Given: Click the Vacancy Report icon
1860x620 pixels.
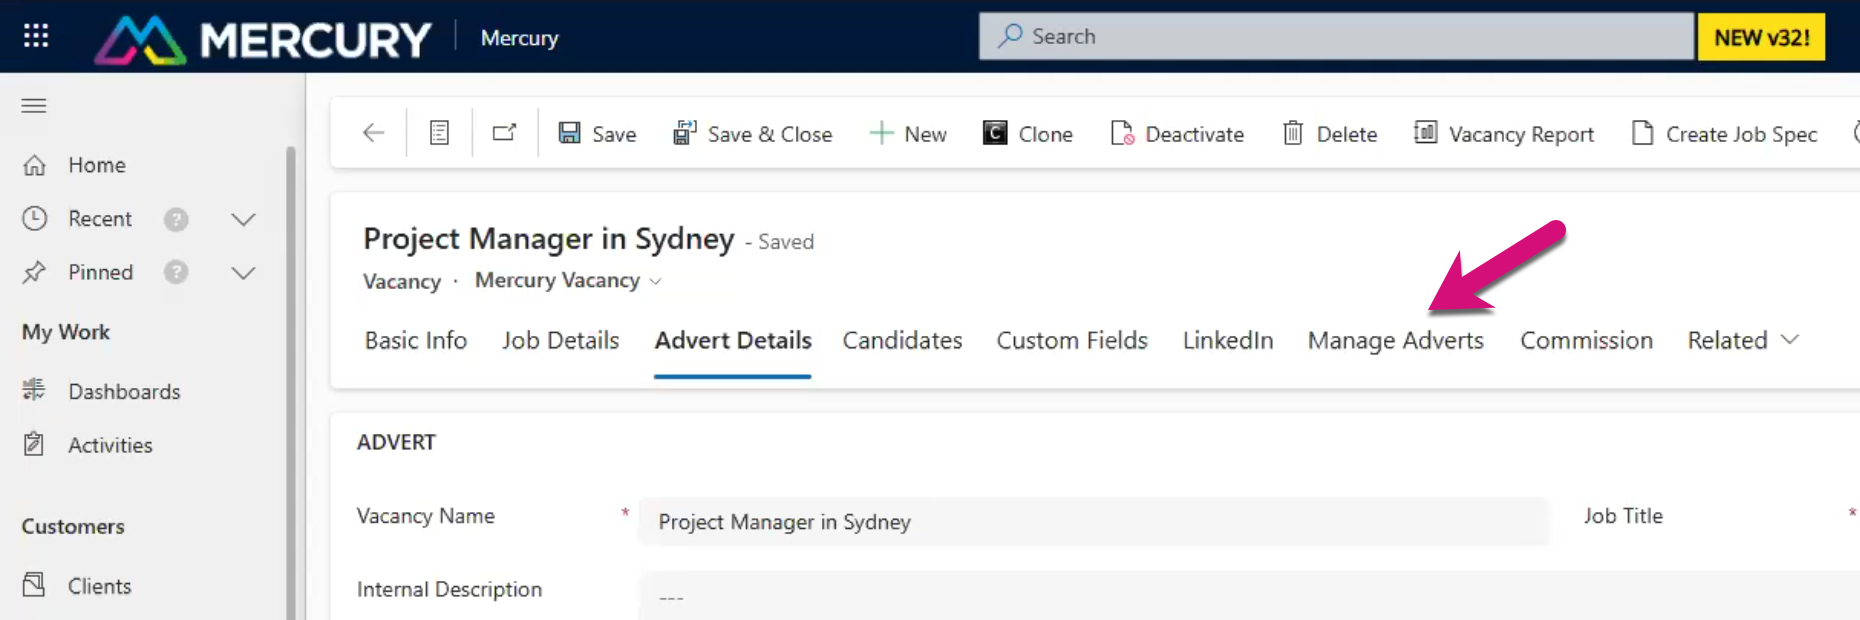Looking at the screenshot, I should 1425,133.
